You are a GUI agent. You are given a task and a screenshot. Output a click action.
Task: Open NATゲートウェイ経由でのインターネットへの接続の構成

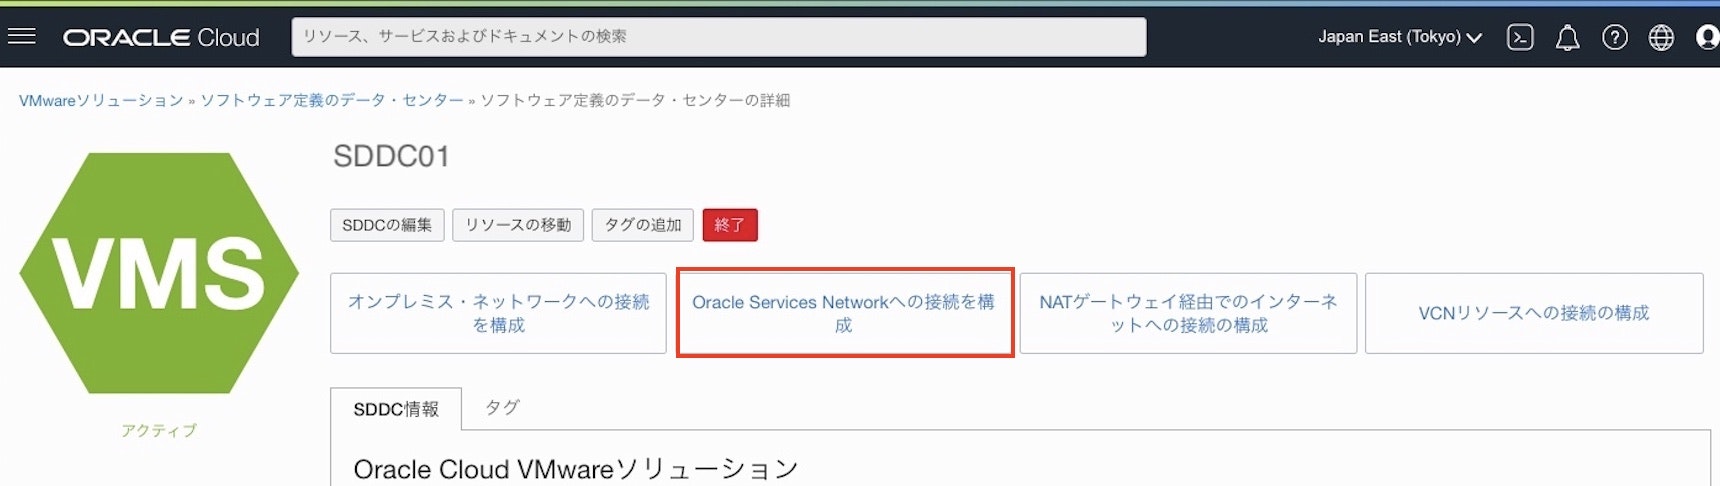(x=1188, y=313)
